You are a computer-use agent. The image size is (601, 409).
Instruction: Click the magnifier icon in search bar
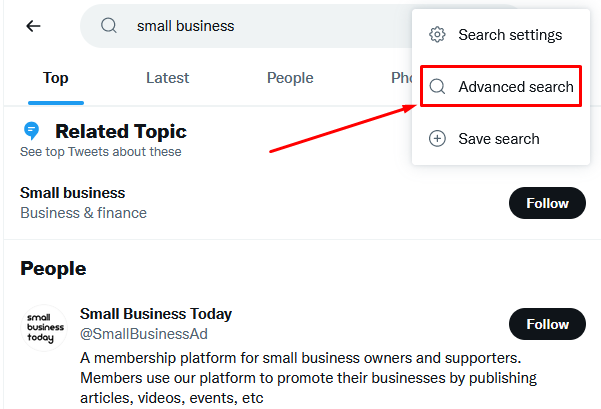[x=109, y=26]
